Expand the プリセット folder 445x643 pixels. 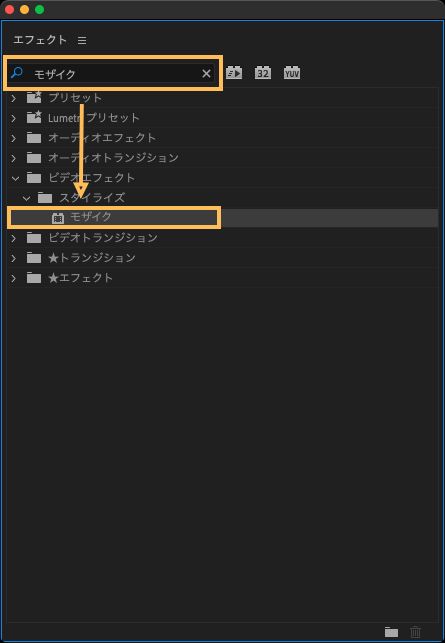tap(14, 98)
